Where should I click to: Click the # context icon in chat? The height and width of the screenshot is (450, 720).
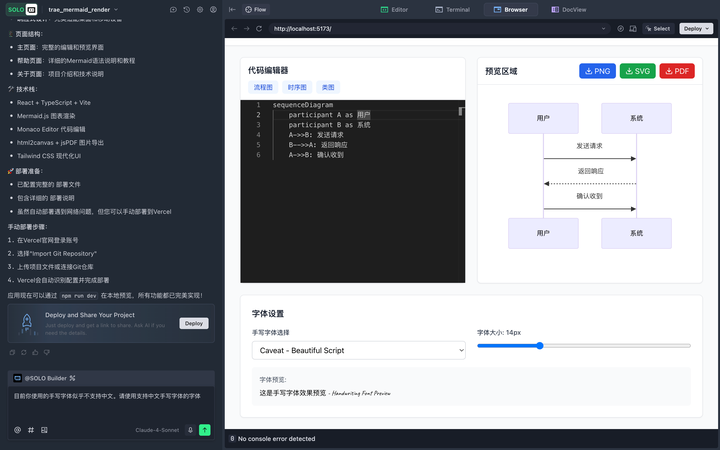coord(31,430)
